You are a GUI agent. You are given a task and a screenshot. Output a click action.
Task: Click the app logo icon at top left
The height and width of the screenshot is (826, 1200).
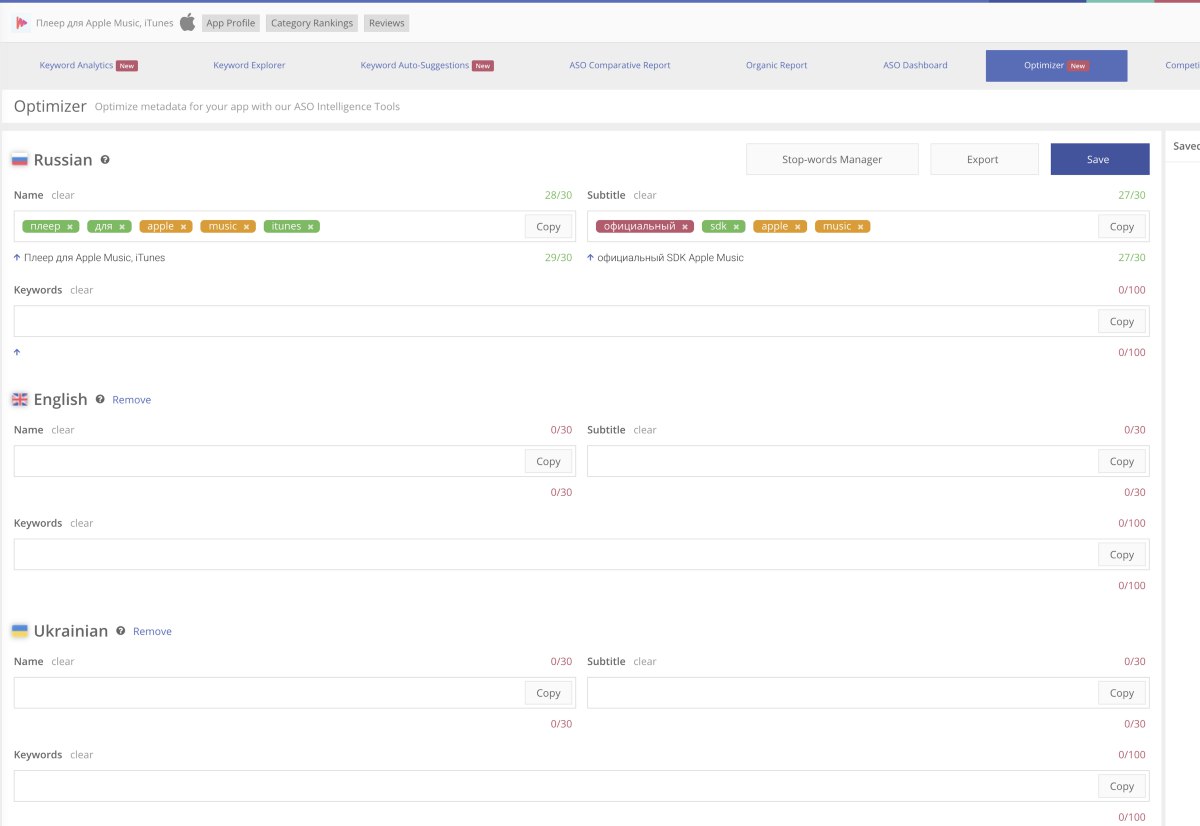22,22
